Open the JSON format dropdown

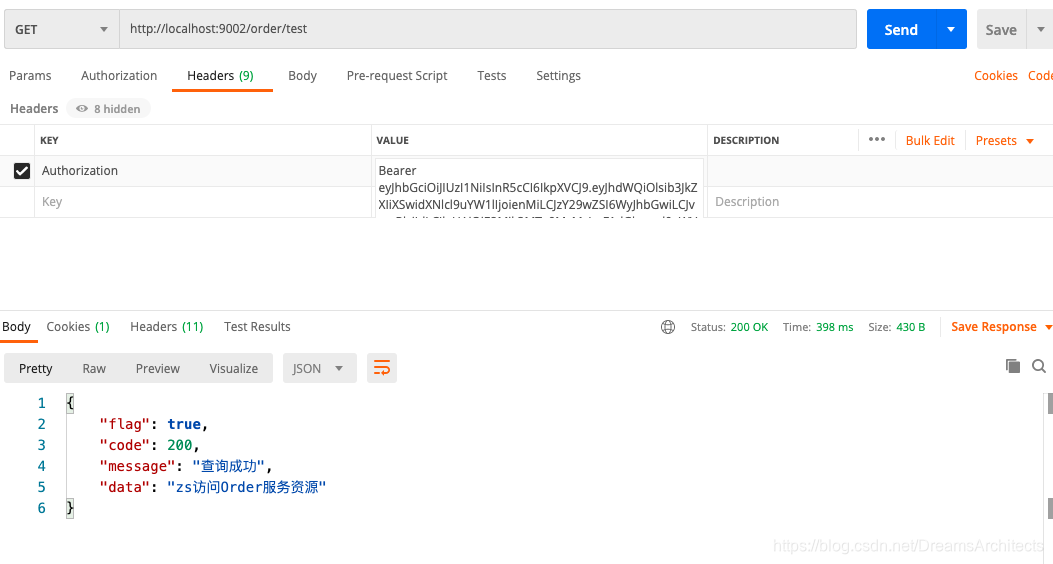coord(319,369)
